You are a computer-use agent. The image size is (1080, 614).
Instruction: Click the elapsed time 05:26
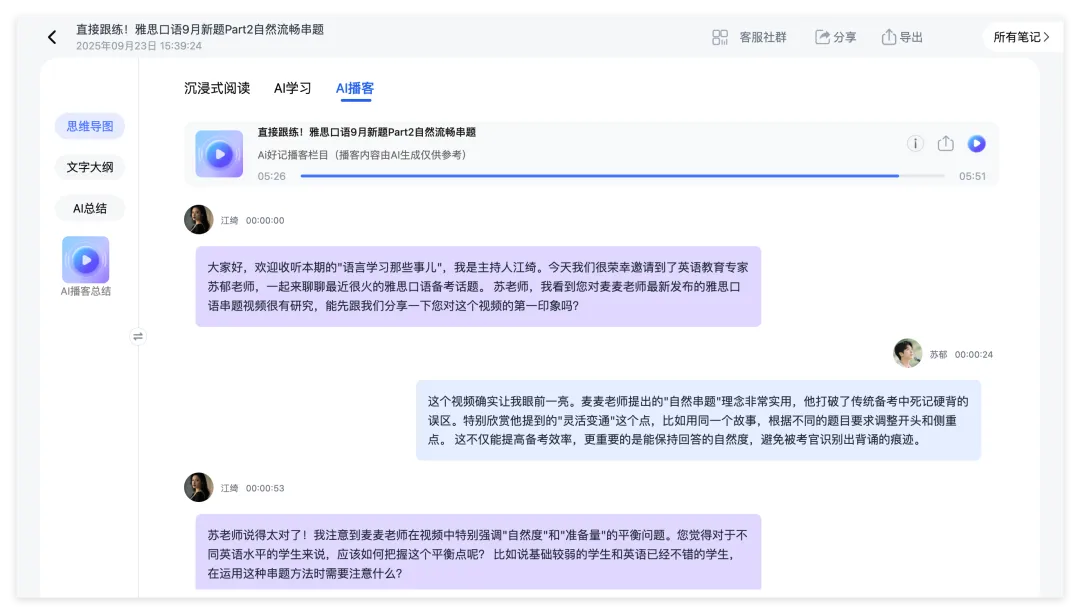point(271,176)
